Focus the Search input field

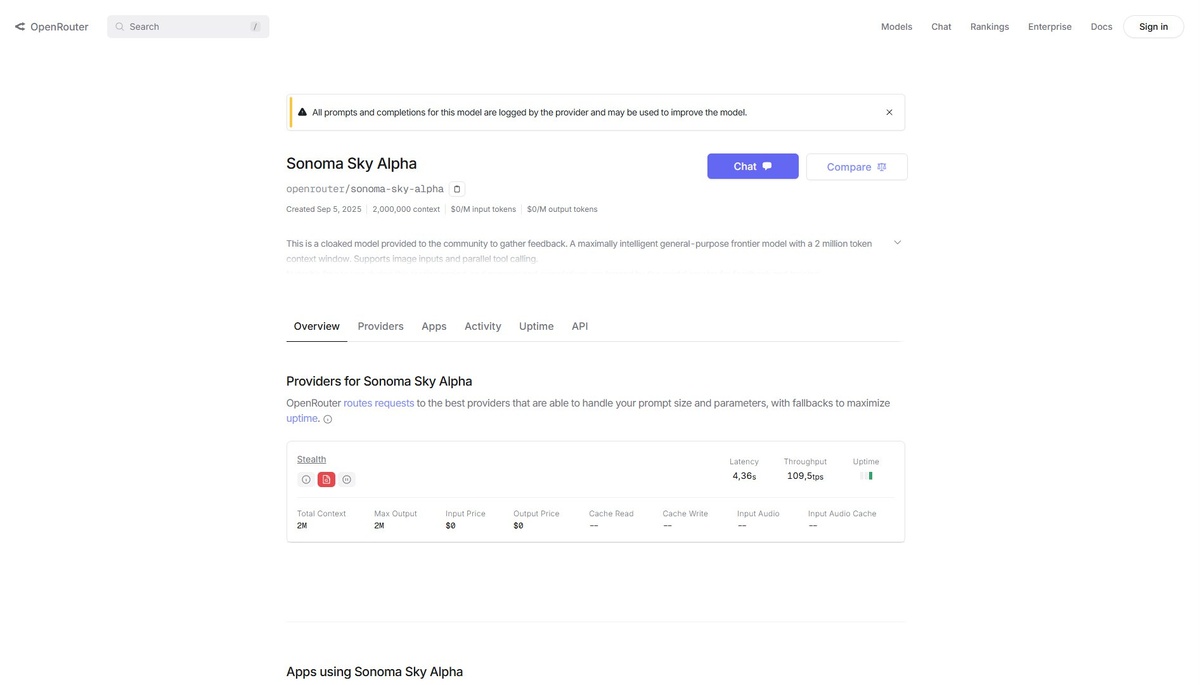[x=188, y=27]
